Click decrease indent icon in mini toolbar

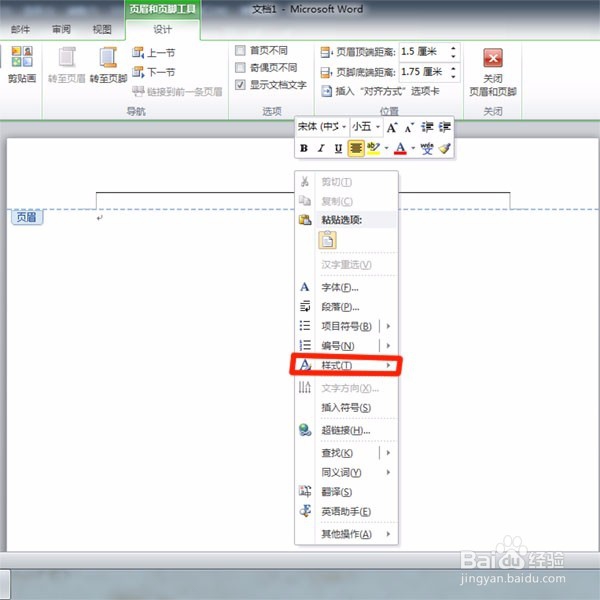coord(427,127)
